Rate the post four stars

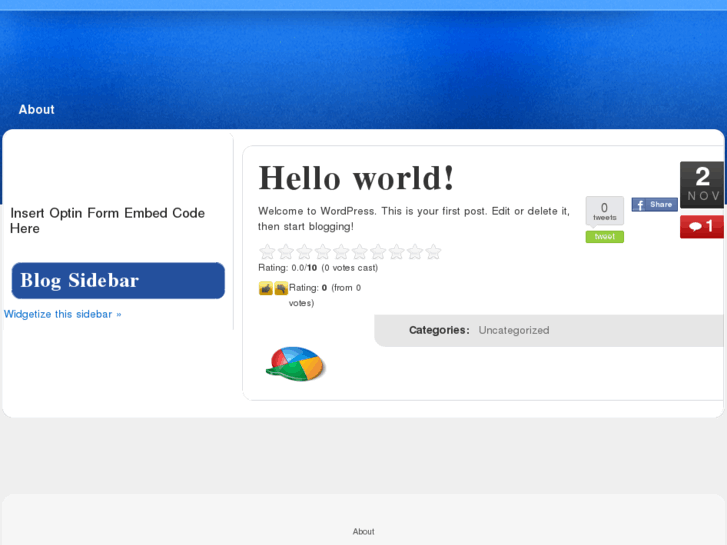click(x=323, y=252)
